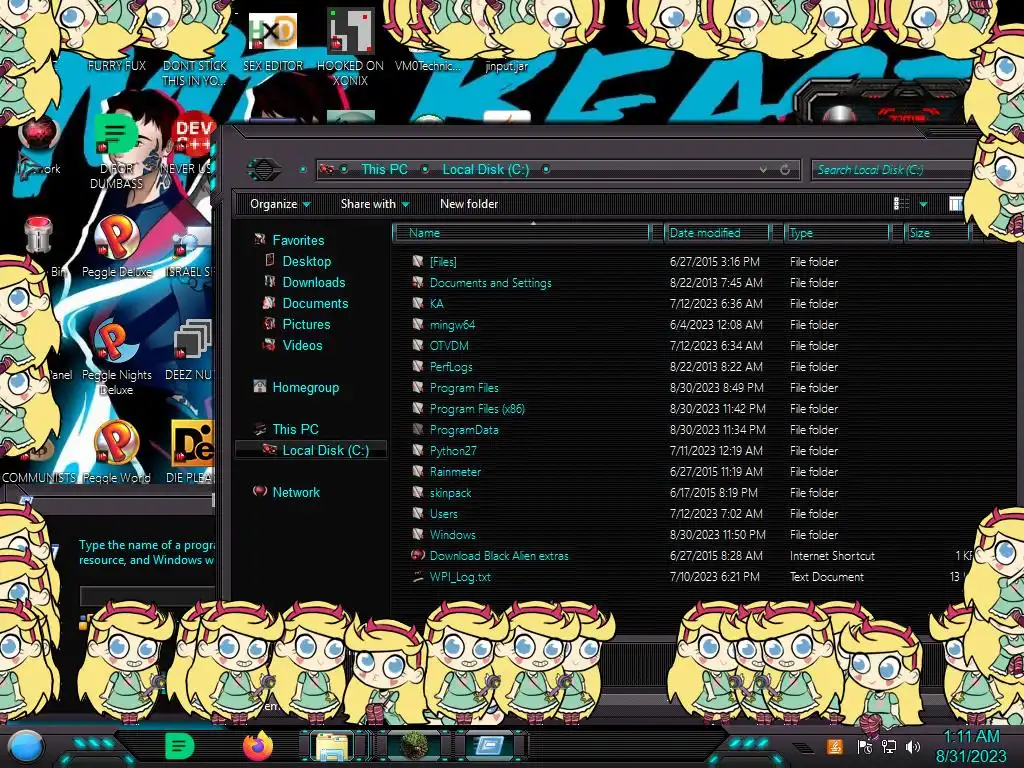The height and width of the screenshot is (768, 1024).
Task: Open the Peggle World desktop icon
Action: click(117, 444)
